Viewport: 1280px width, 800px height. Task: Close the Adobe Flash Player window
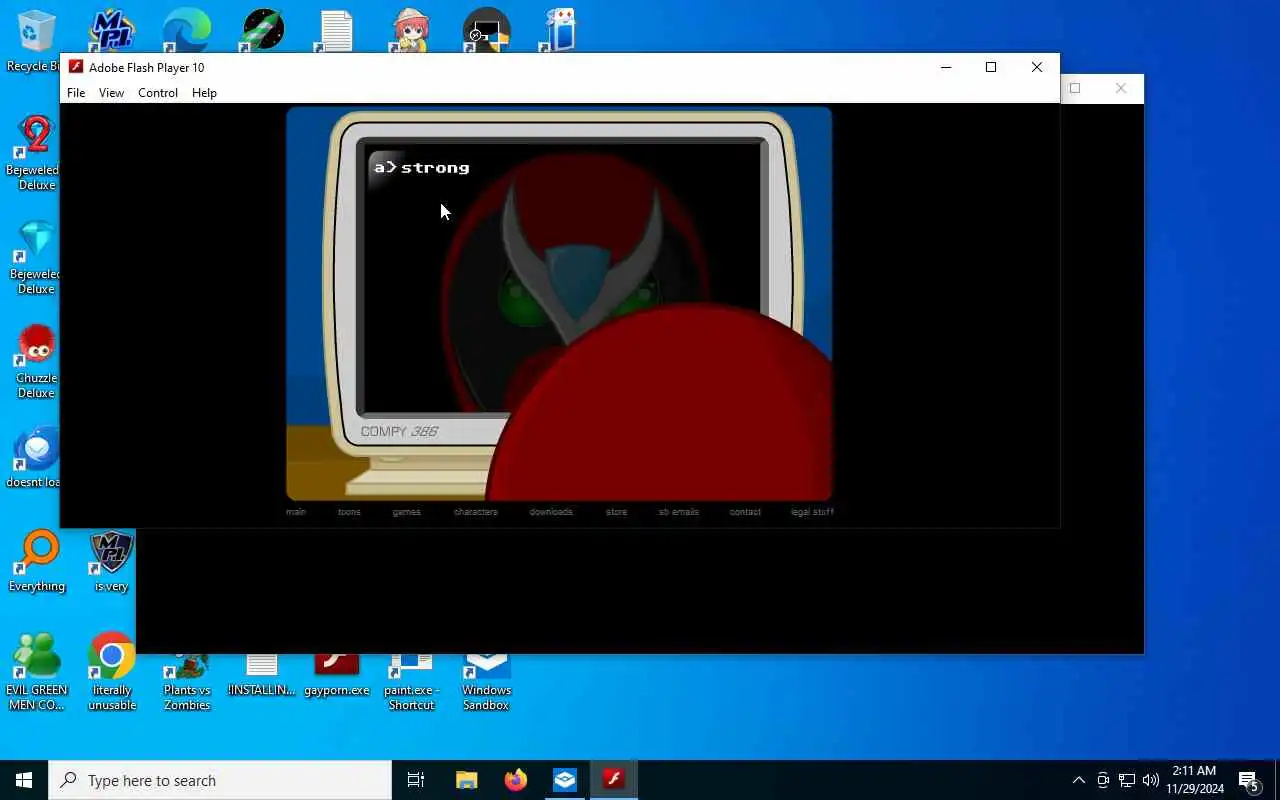click(1037, 67)
